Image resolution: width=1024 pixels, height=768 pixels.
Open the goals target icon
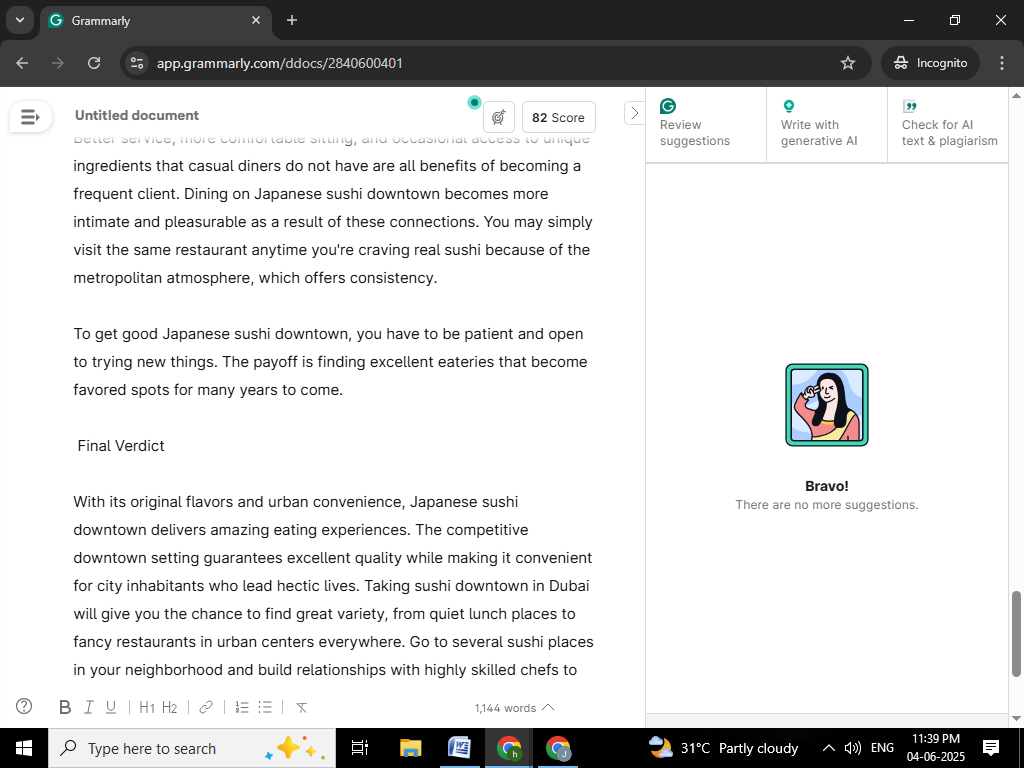tap(499, 118)
